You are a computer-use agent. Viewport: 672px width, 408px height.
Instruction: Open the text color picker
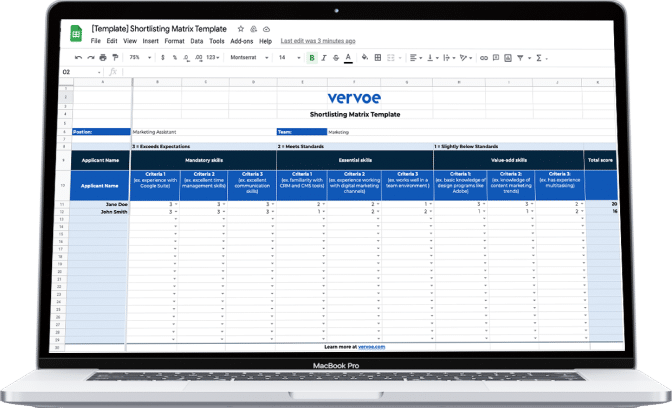348,58
